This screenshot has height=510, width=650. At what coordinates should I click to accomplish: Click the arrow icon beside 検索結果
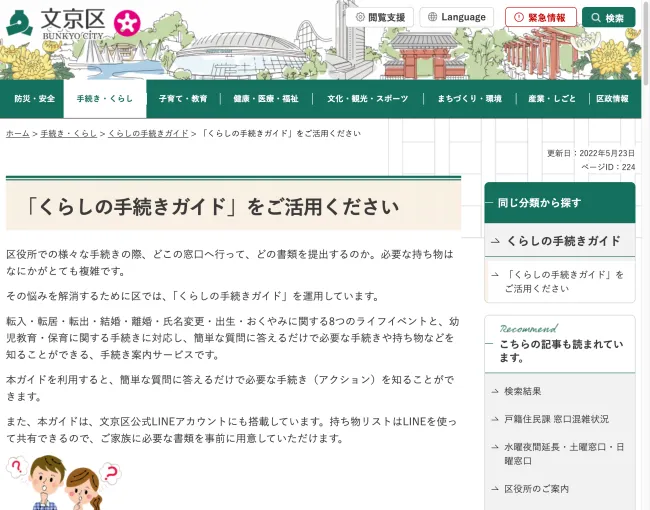pos(495,391)
